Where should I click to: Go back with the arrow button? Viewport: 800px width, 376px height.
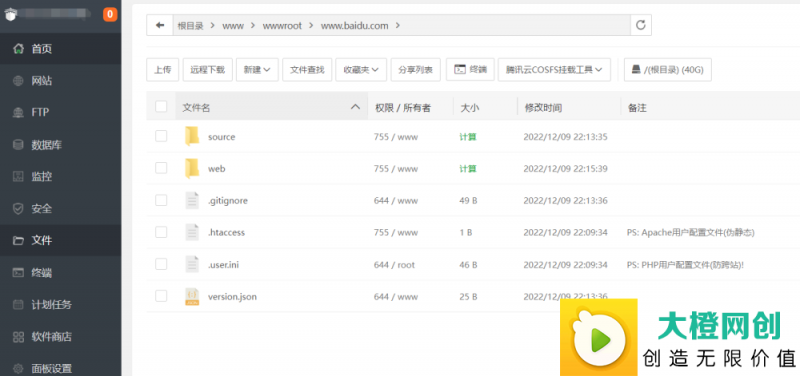click(x=160, y=25)
